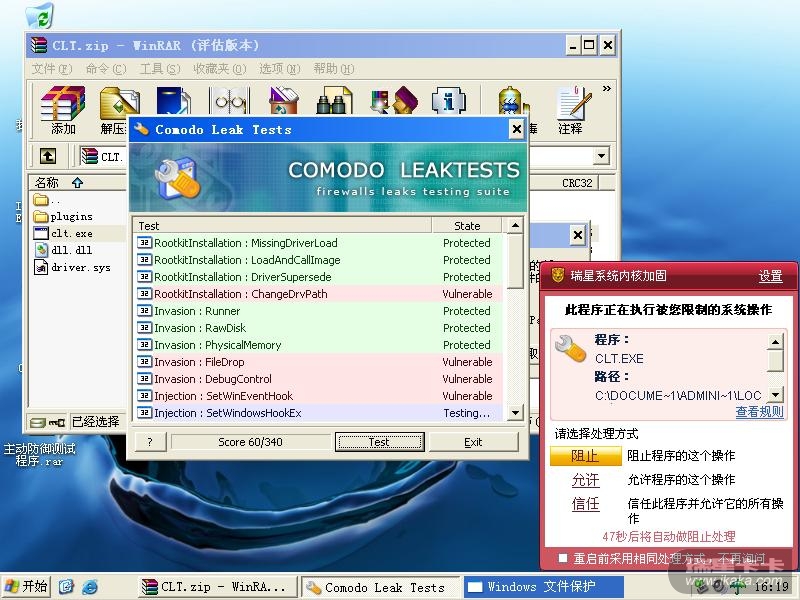Open the 命令 menu in WinRAR
800x600 pixels.
pos(106,69)
